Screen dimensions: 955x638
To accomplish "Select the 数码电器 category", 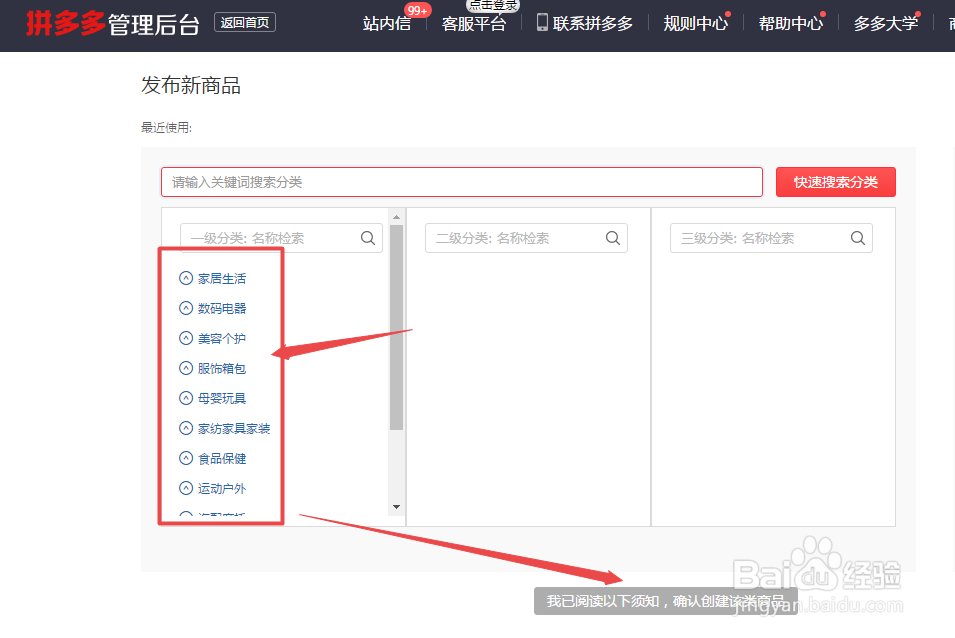I will pyautogui.click(x=222, y=309).
